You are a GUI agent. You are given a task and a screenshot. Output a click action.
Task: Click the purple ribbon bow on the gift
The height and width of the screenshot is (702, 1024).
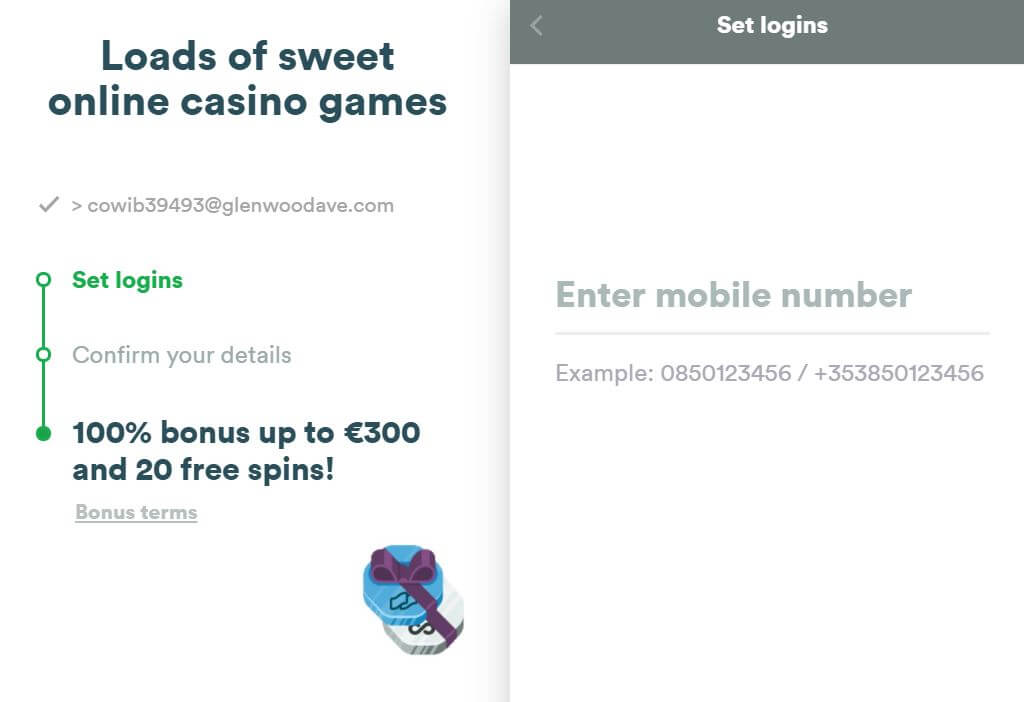click(402, 566)
